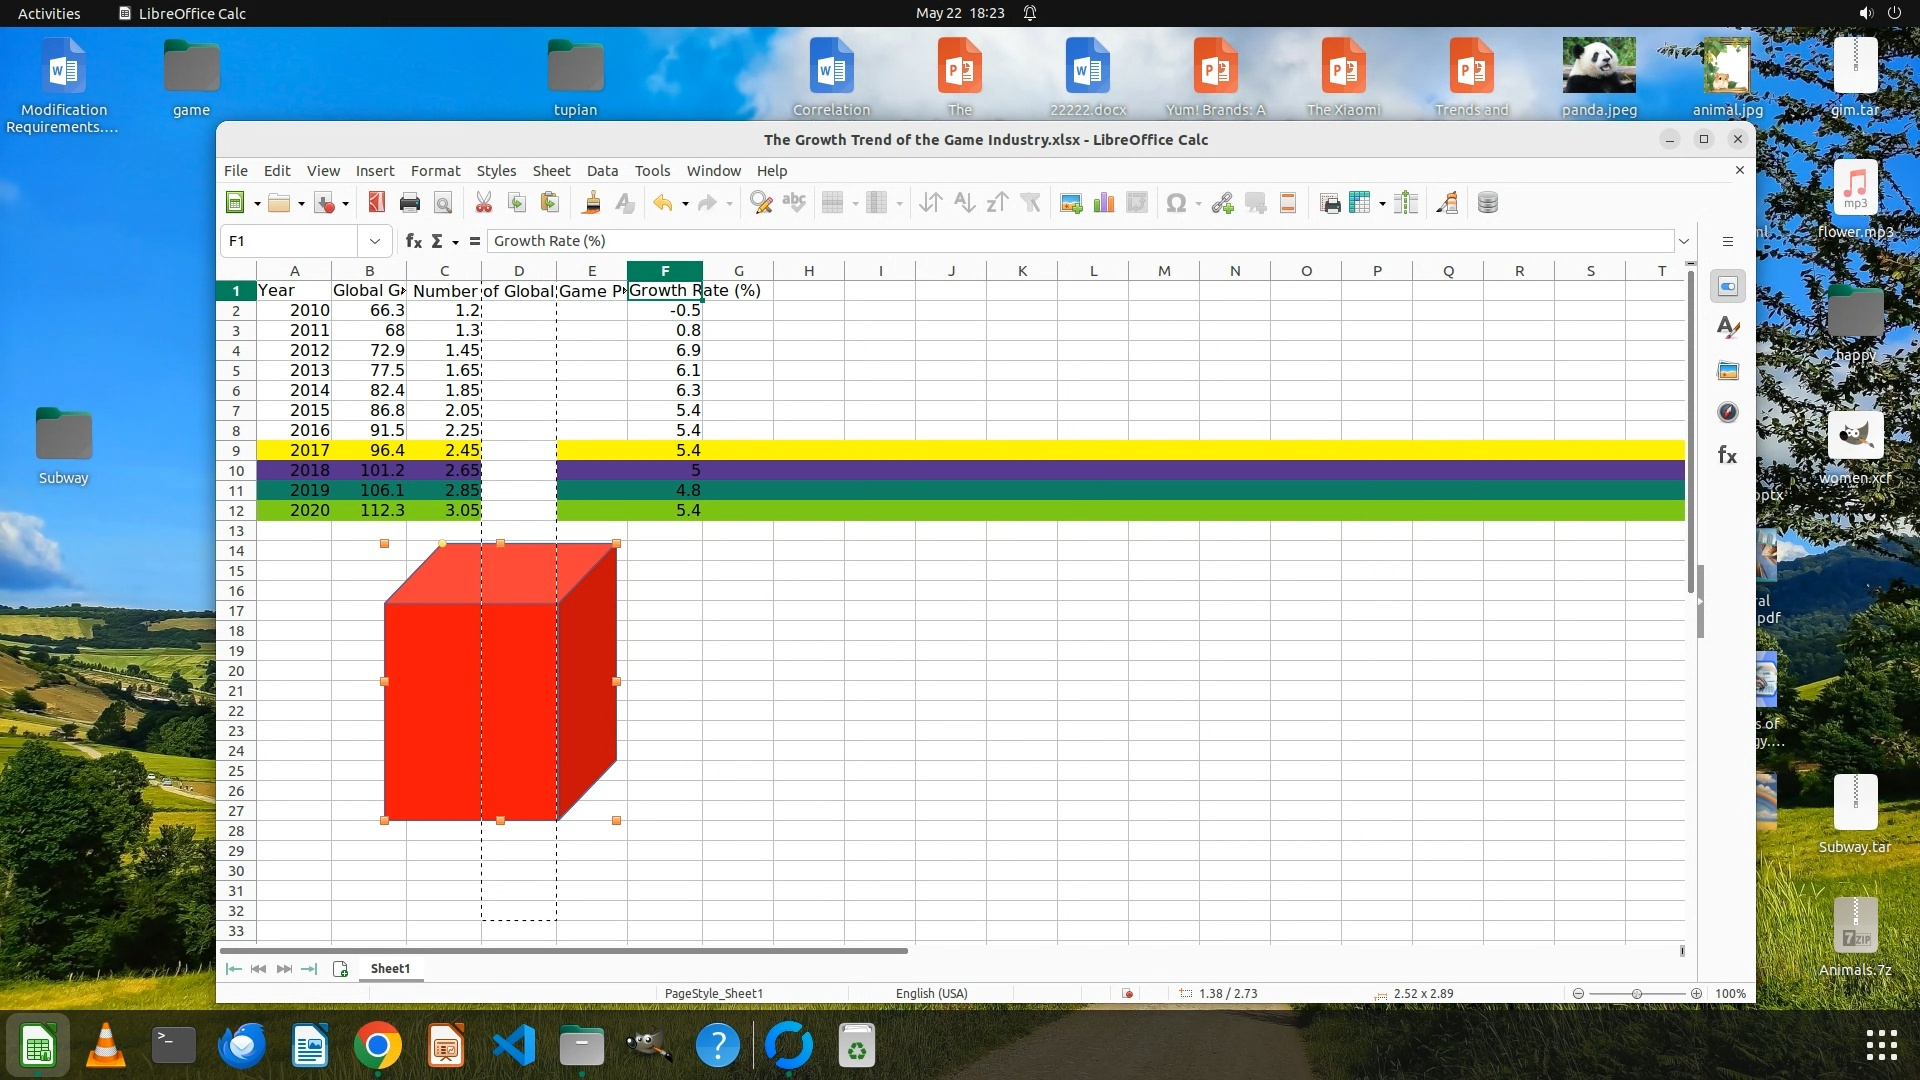Toggle document modified save indicator
The width and height of the screenshot is (1920, 1080).
(1128, 993)
